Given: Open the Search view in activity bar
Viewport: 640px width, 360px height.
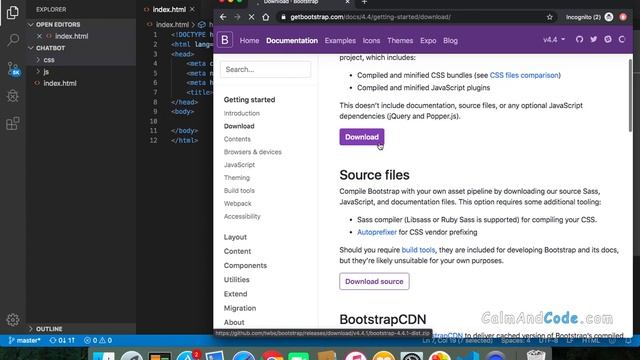Looking at the screenshot, I should click(x=13, y=40).
